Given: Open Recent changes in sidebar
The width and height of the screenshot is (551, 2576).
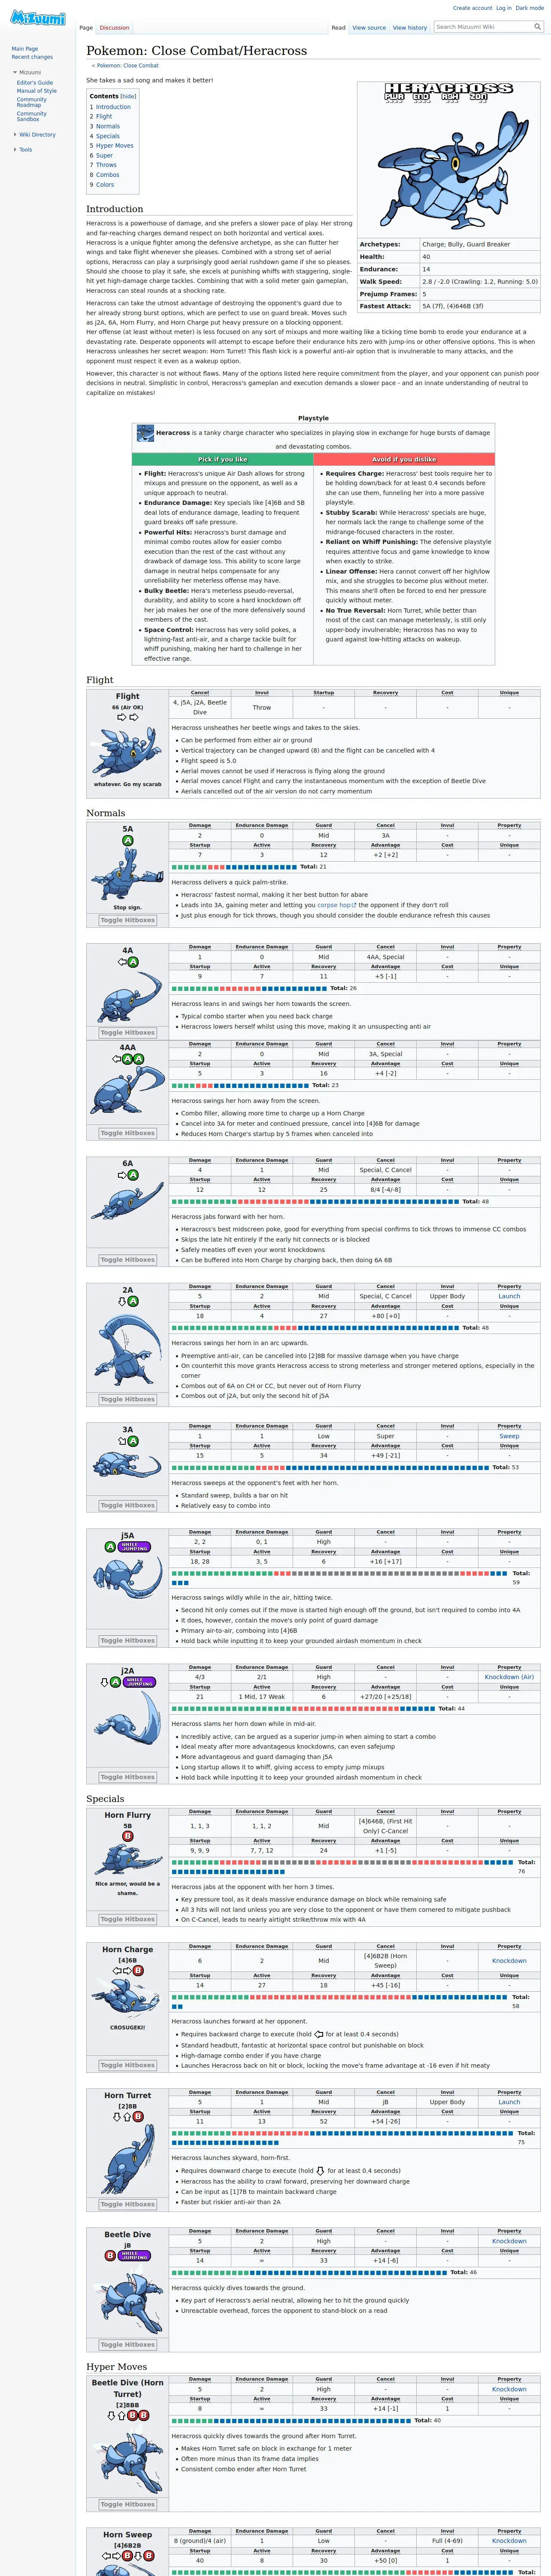Looking at the screenshot, I should [x=32, y=57].
